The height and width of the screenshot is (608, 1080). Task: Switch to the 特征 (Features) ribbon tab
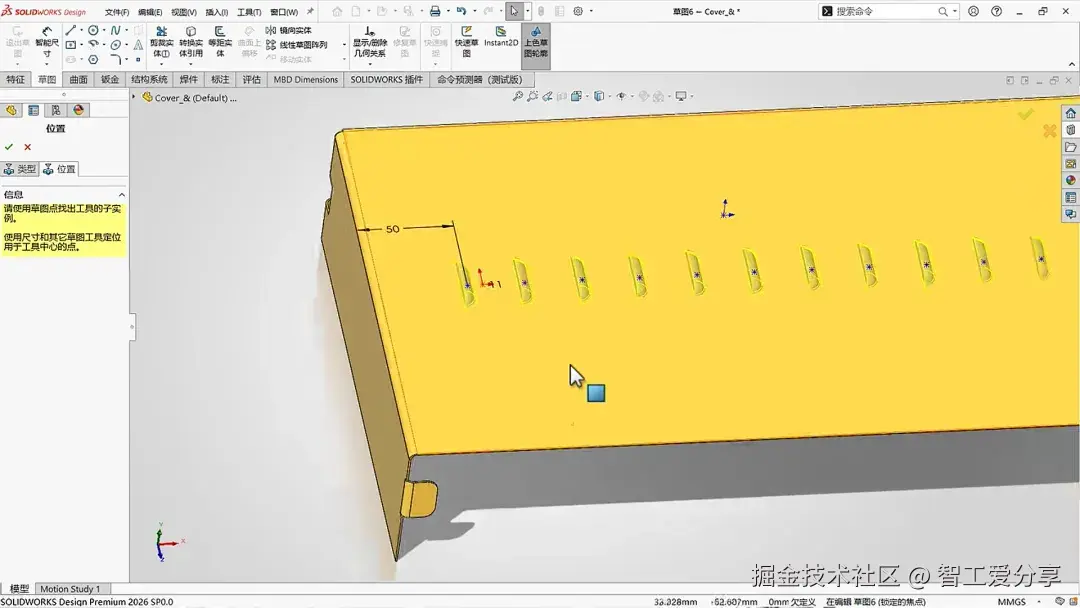(x=15, y=80)
